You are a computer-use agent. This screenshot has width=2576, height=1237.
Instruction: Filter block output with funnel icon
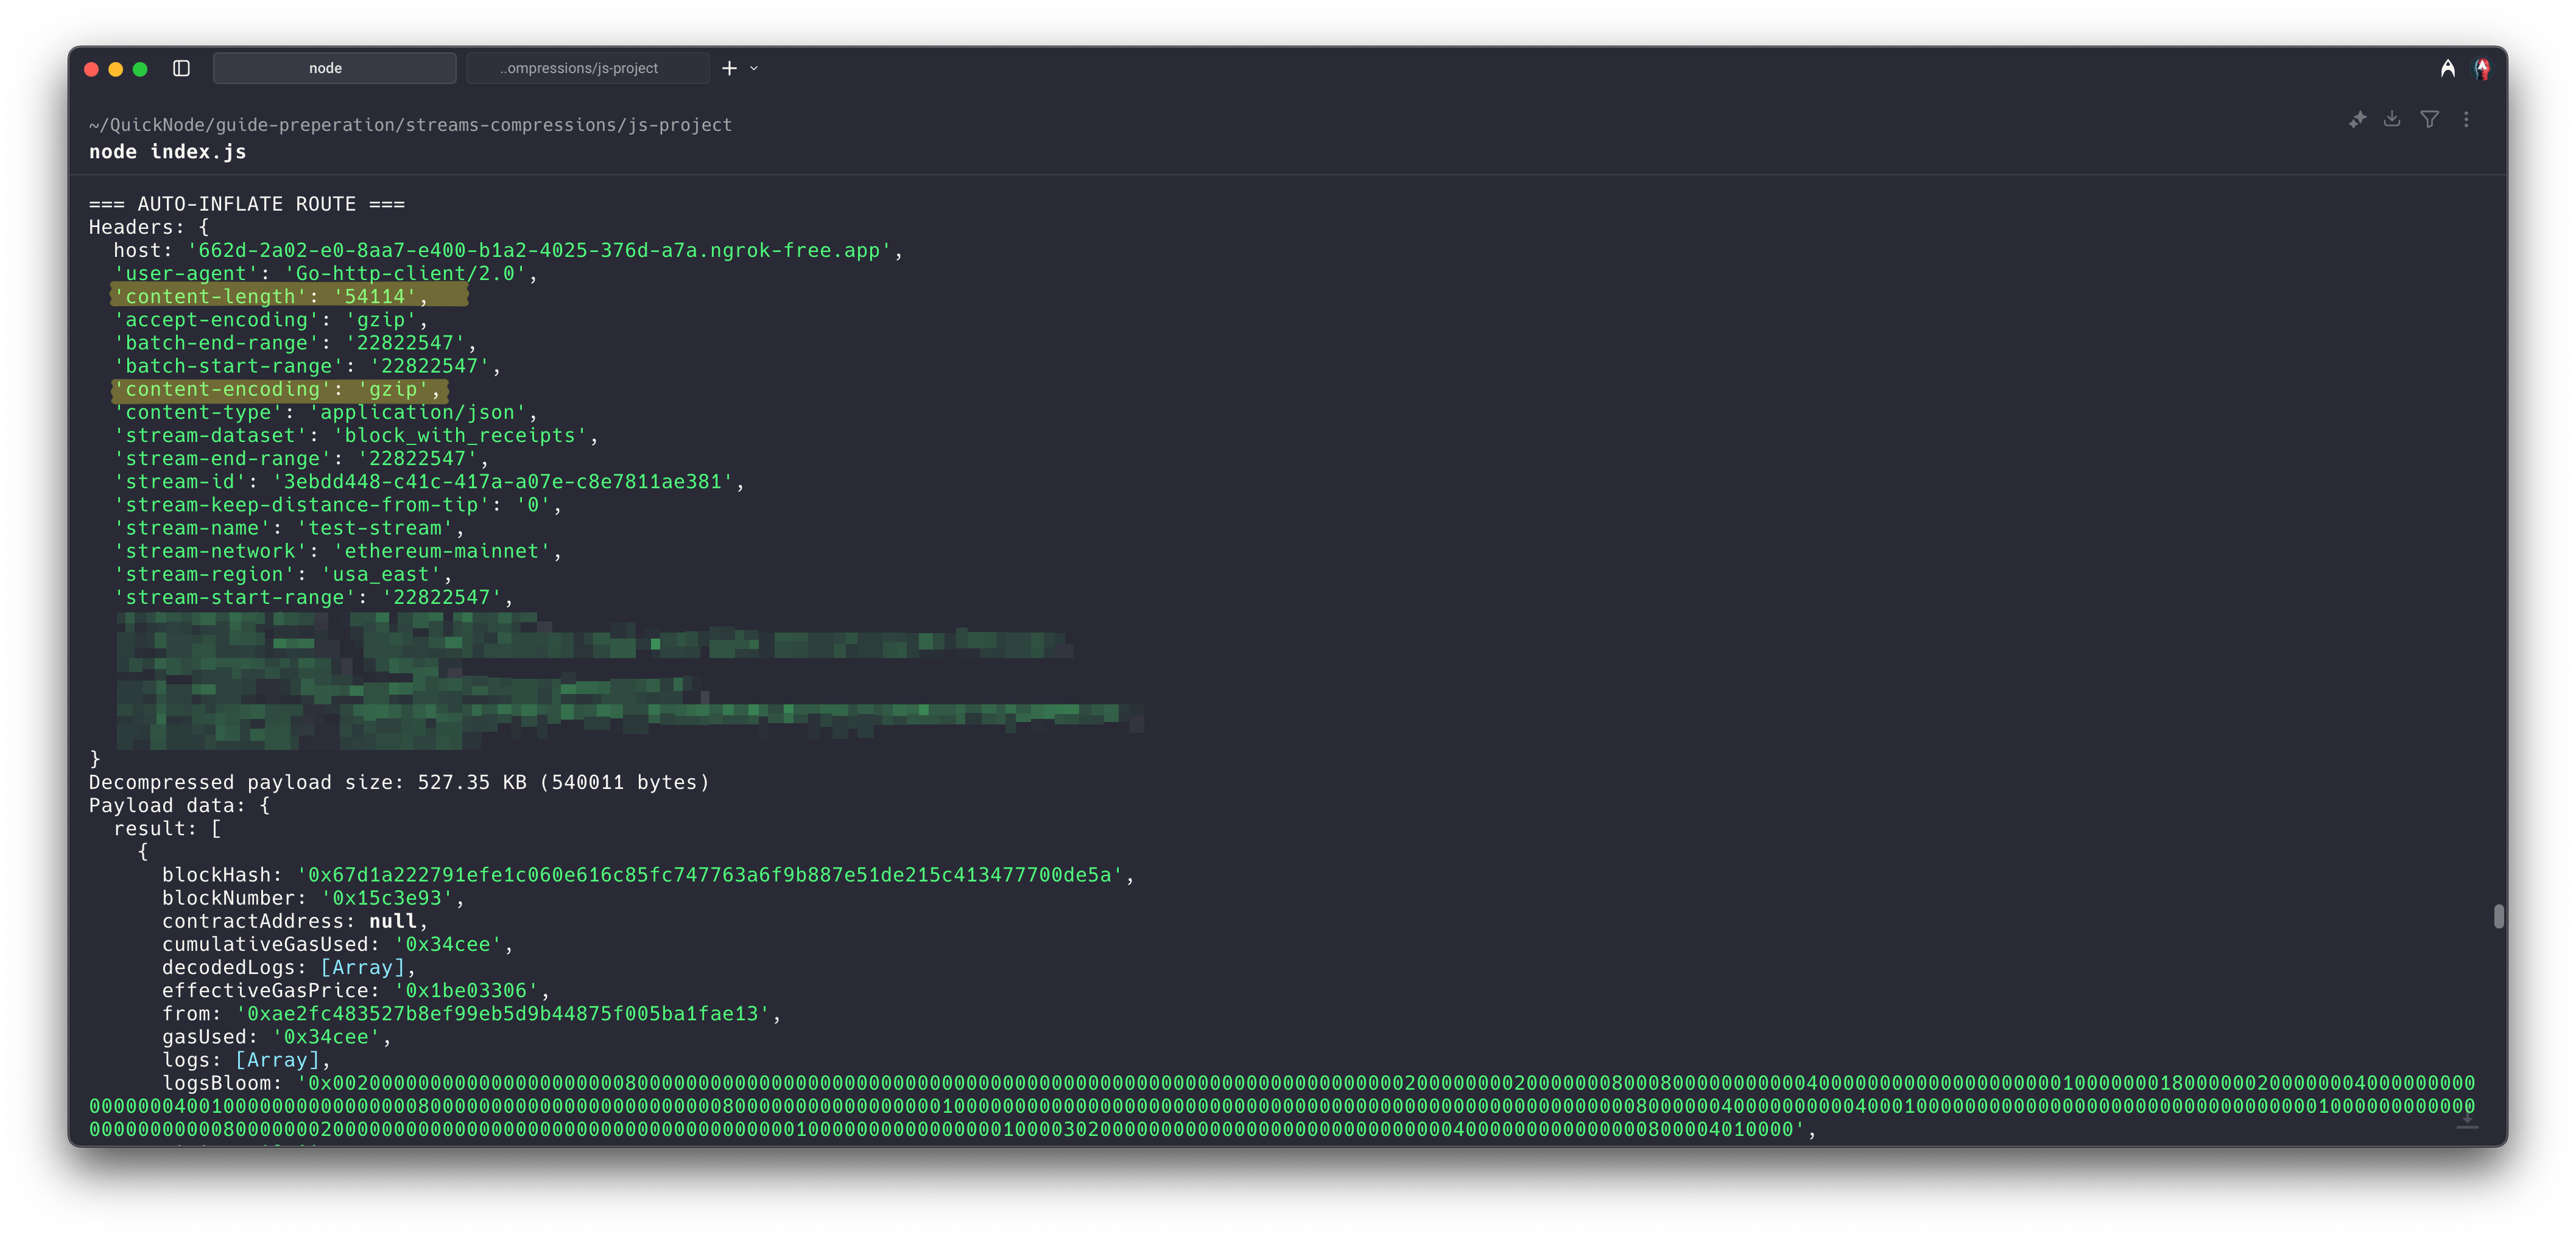2429,119
